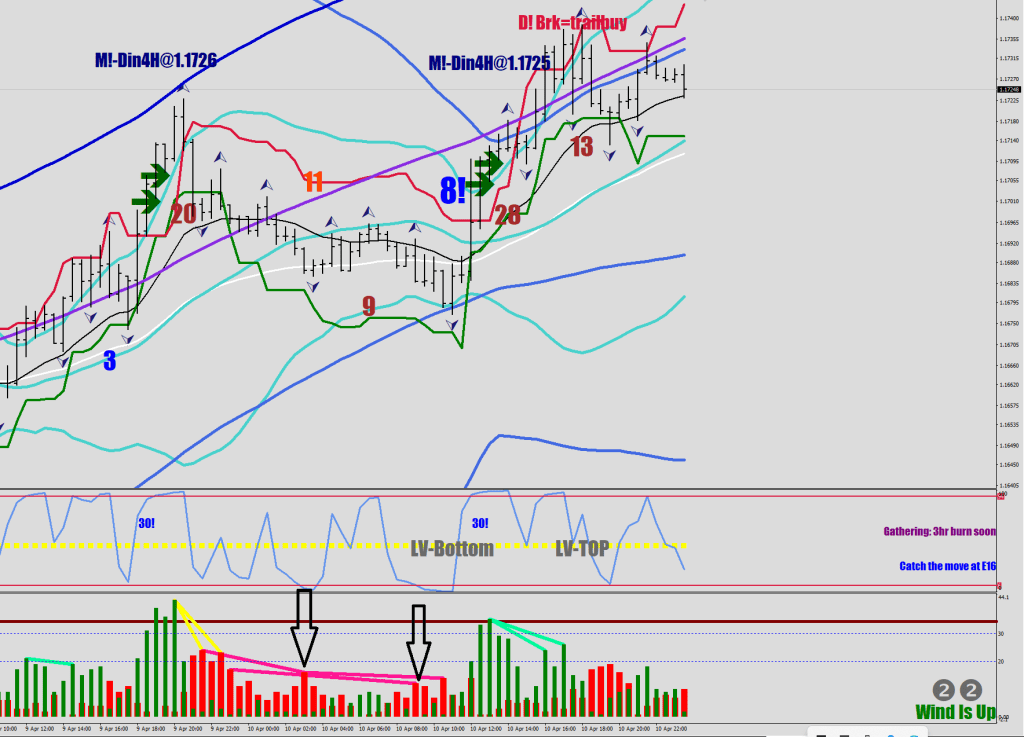Click the green Wind Is Up label
The image size is (1024, 737).
tap(955, 712)
